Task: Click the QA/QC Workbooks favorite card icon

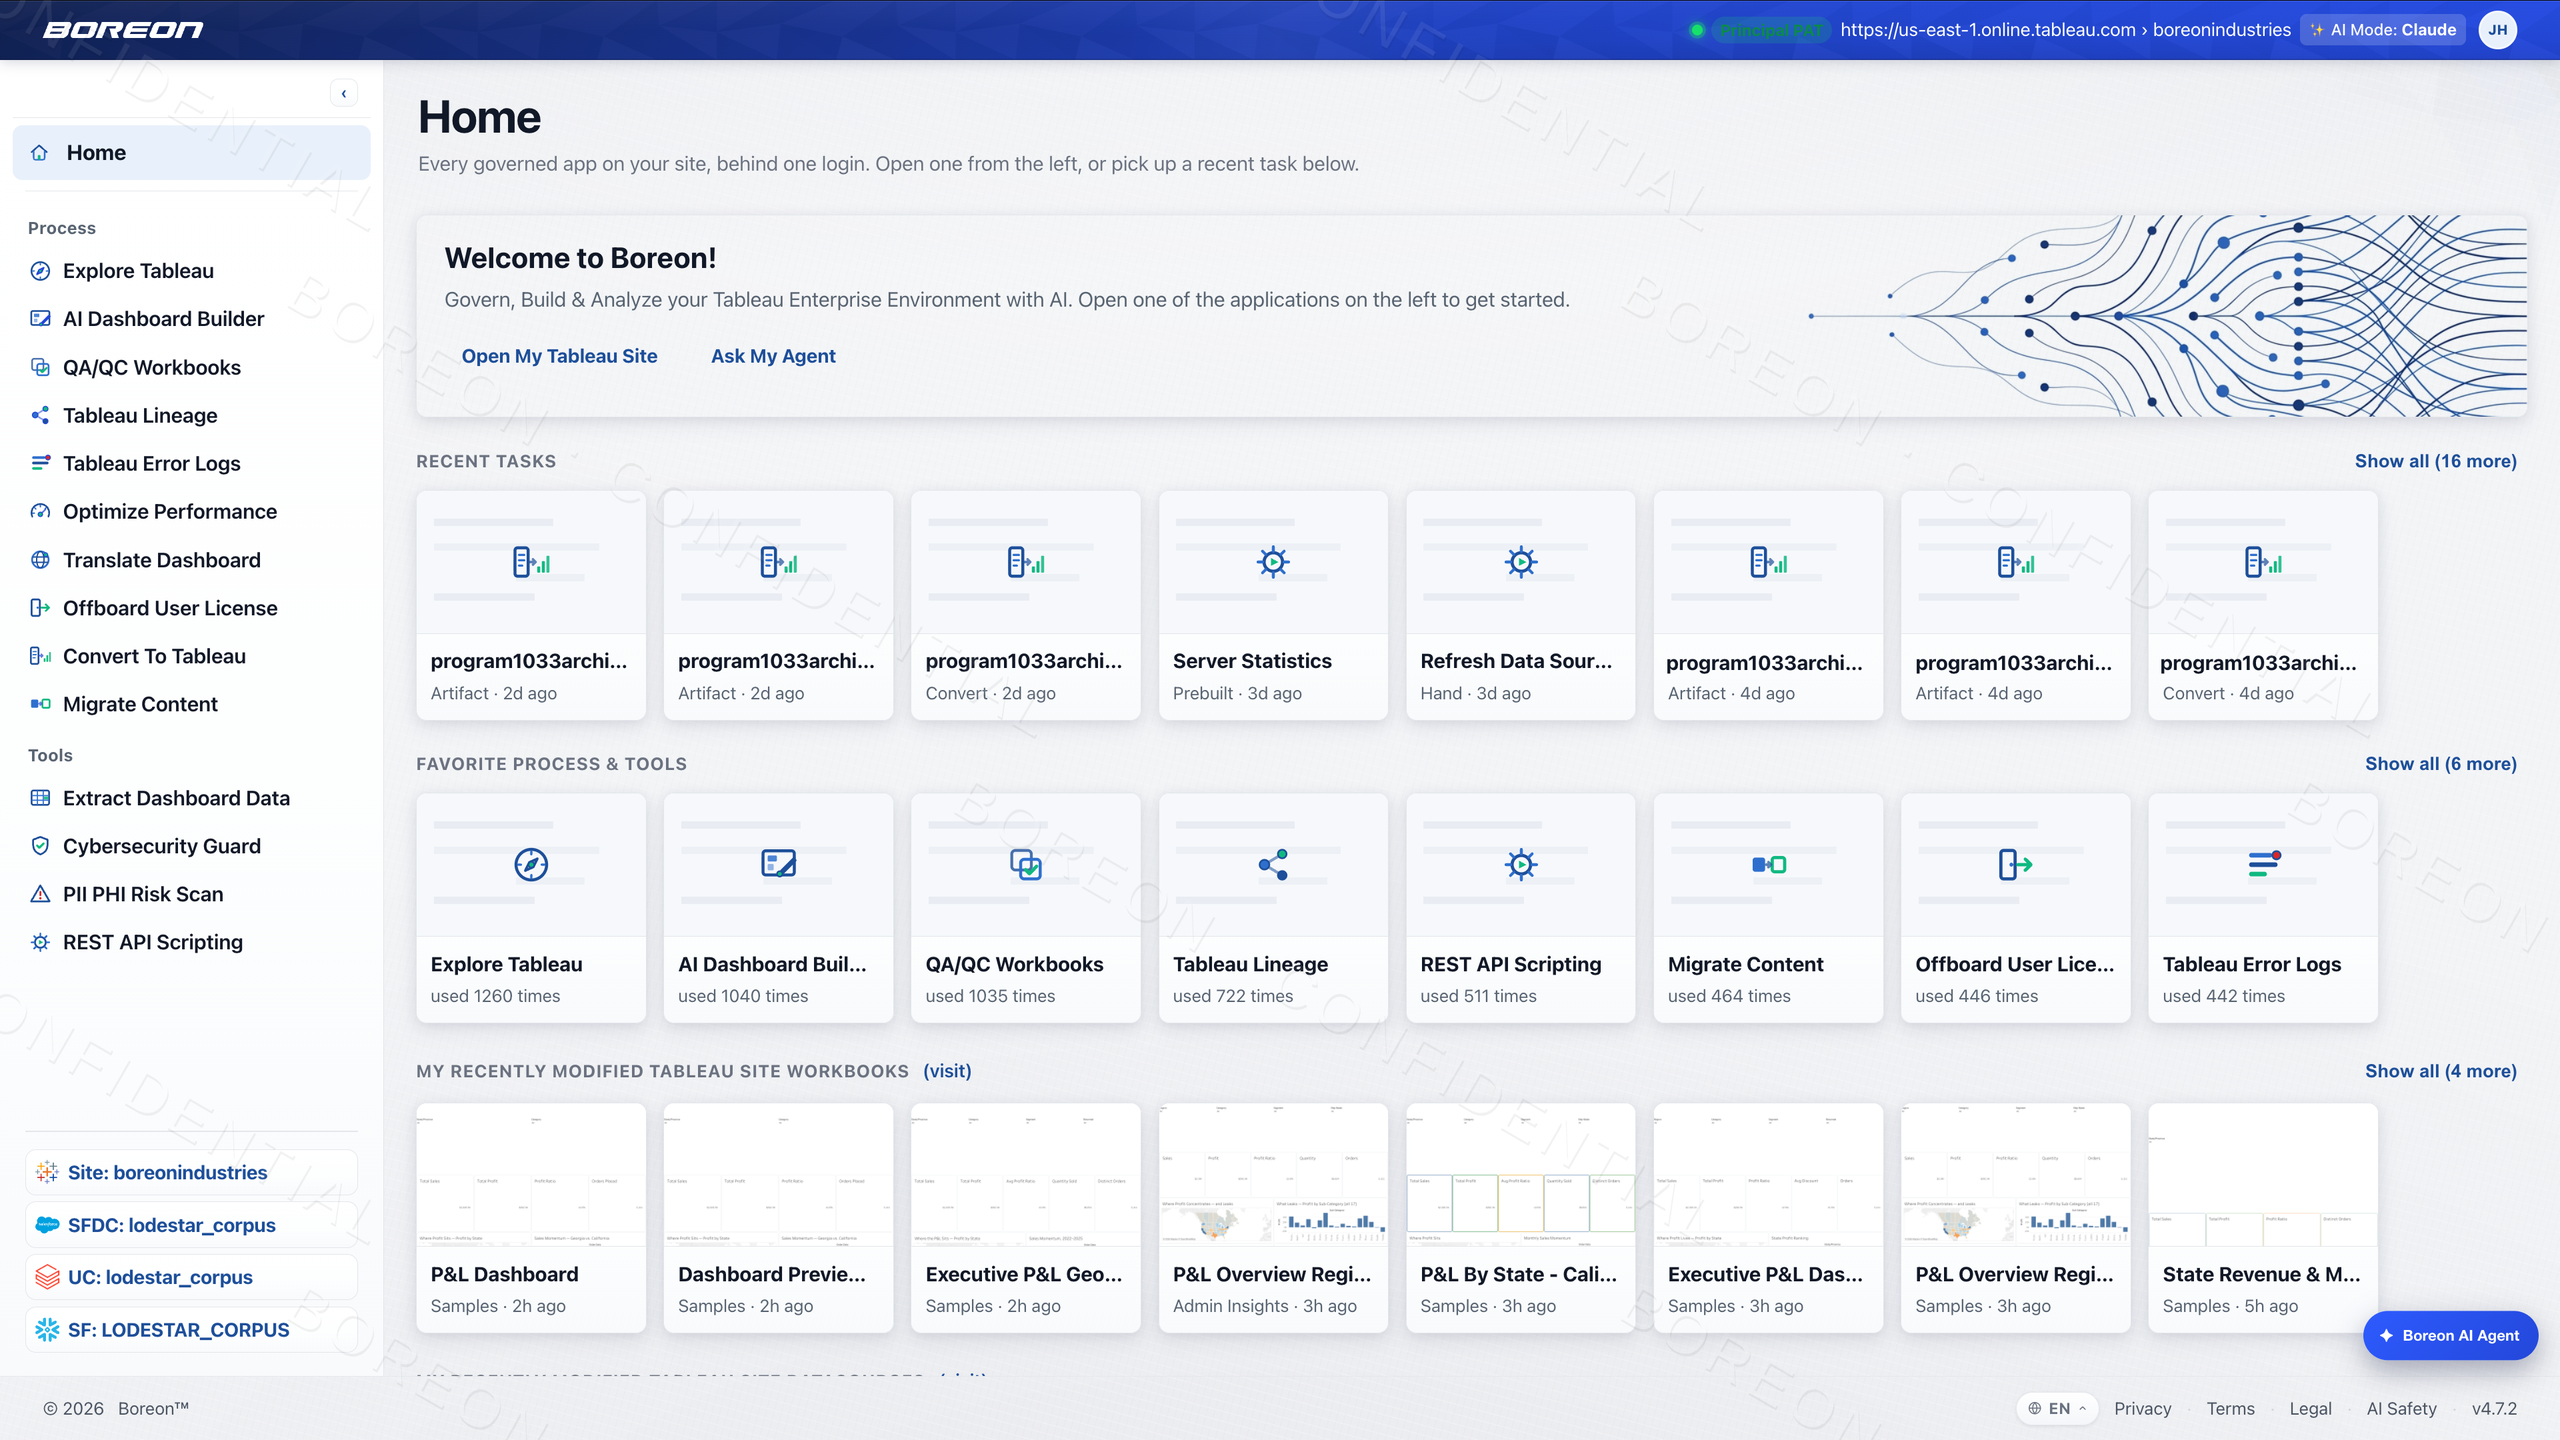Action: click(1026, 864)
